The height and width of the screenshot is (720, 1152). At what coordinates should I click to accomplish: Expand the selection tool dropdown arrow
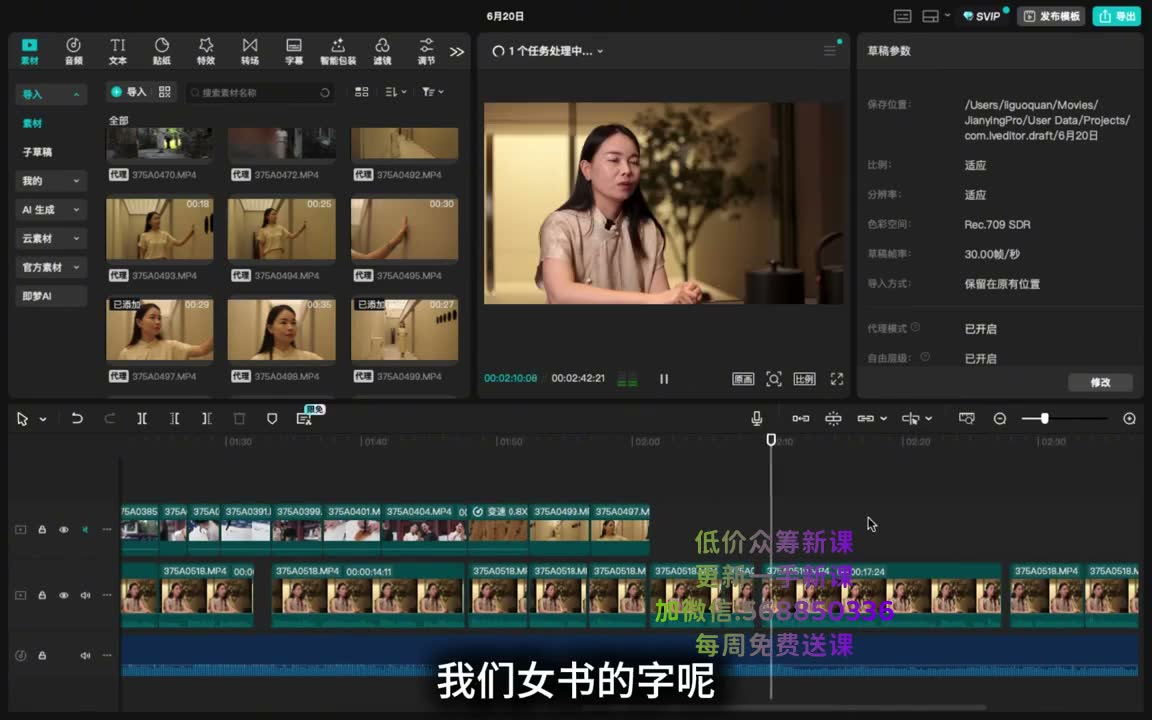[43, 419]
